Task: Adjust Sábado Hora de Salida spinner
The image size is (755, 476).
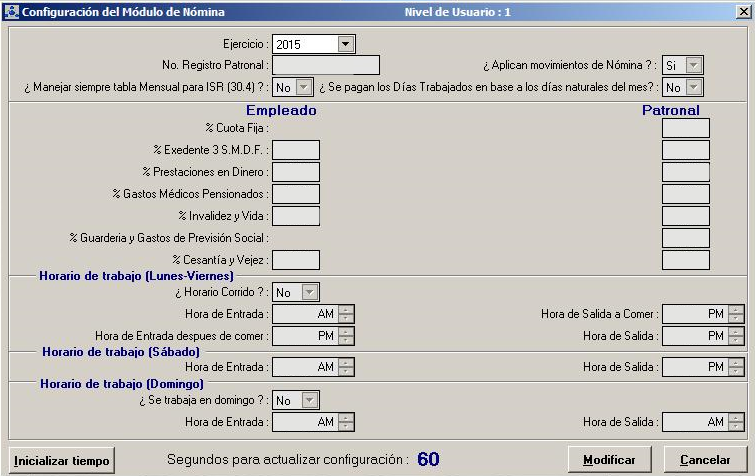Action: (736, 368)
